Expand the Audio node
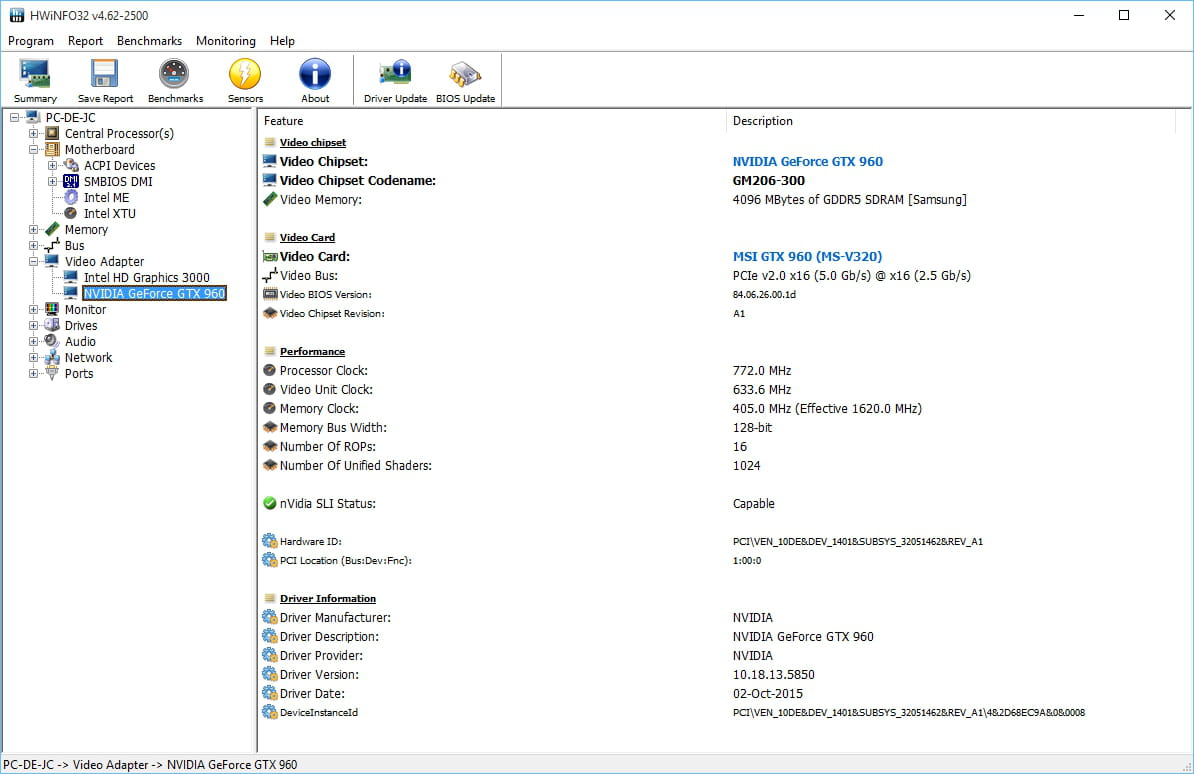The width and height of the screenshot is (1194, 774). pyautogui.click(x=34, y=341)
